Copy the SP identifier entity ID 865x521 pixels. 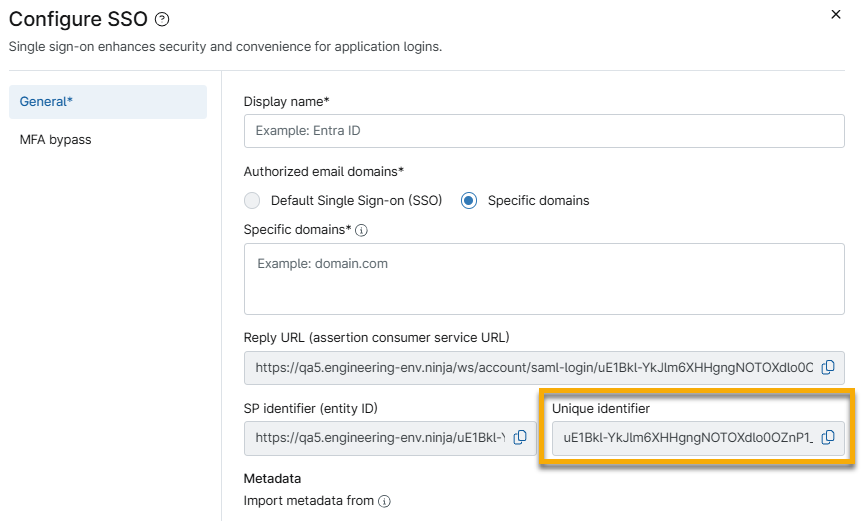point(520,438)
